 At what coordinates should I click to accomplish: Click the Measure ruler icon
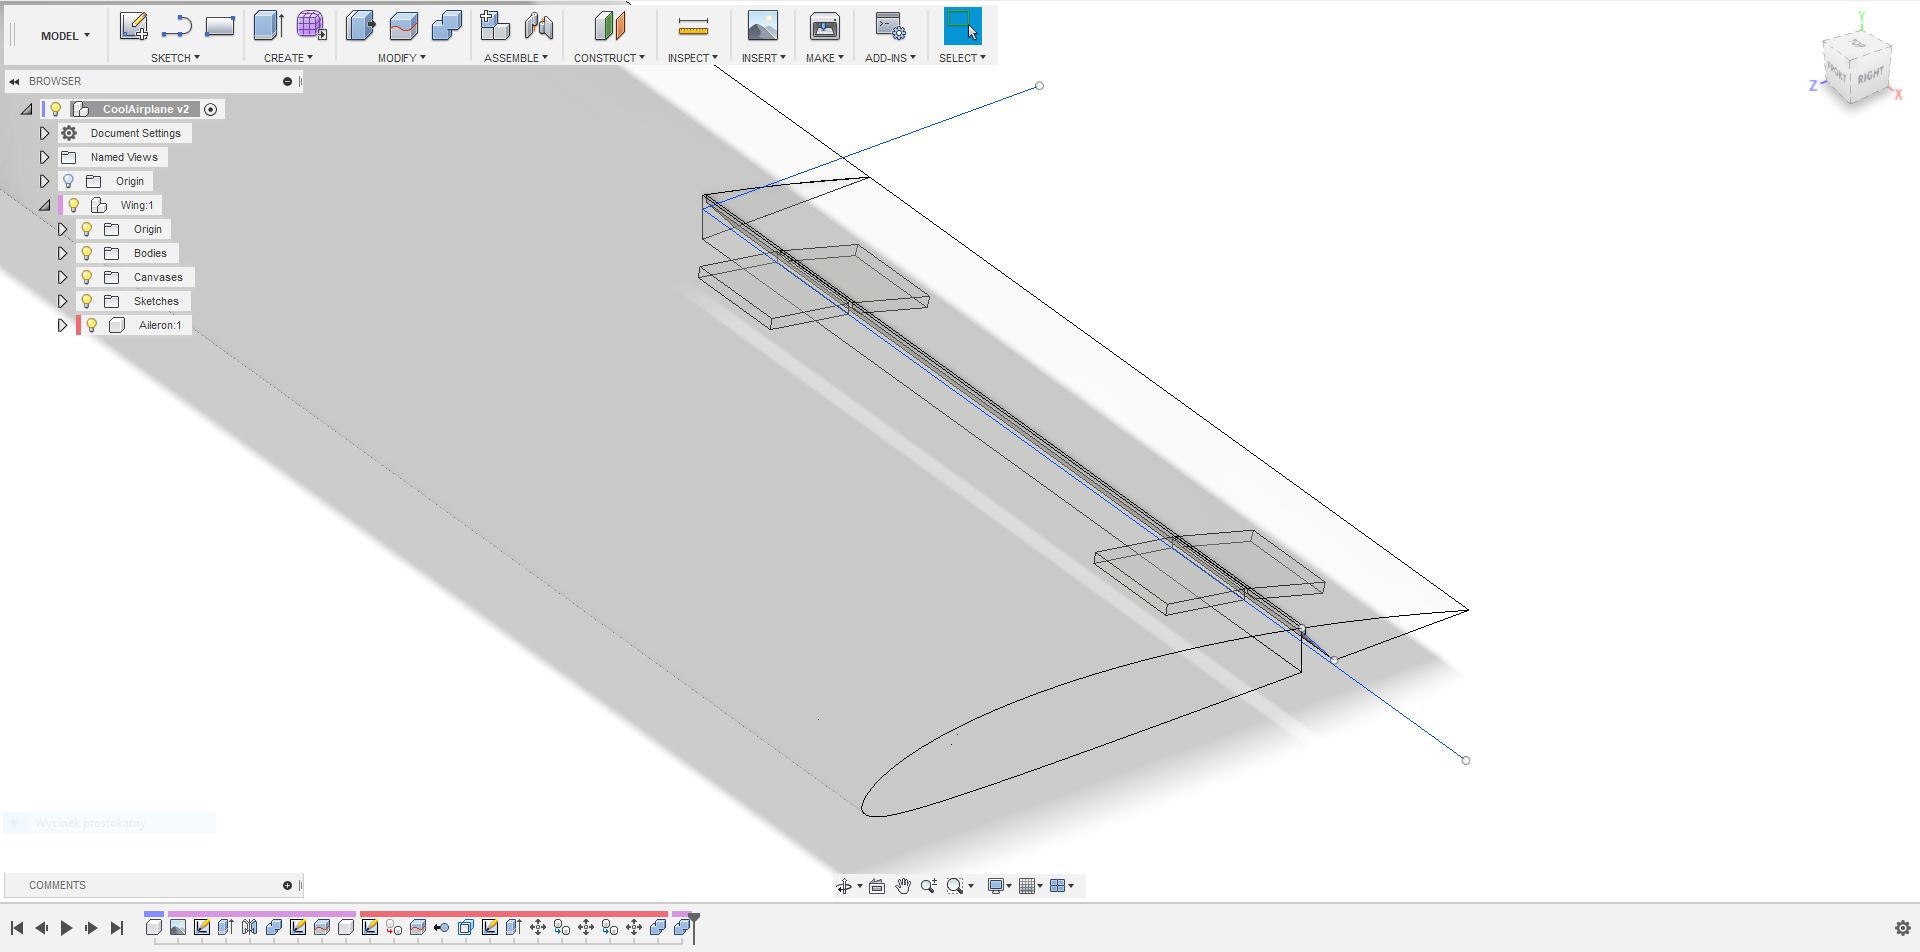point(693,27)
